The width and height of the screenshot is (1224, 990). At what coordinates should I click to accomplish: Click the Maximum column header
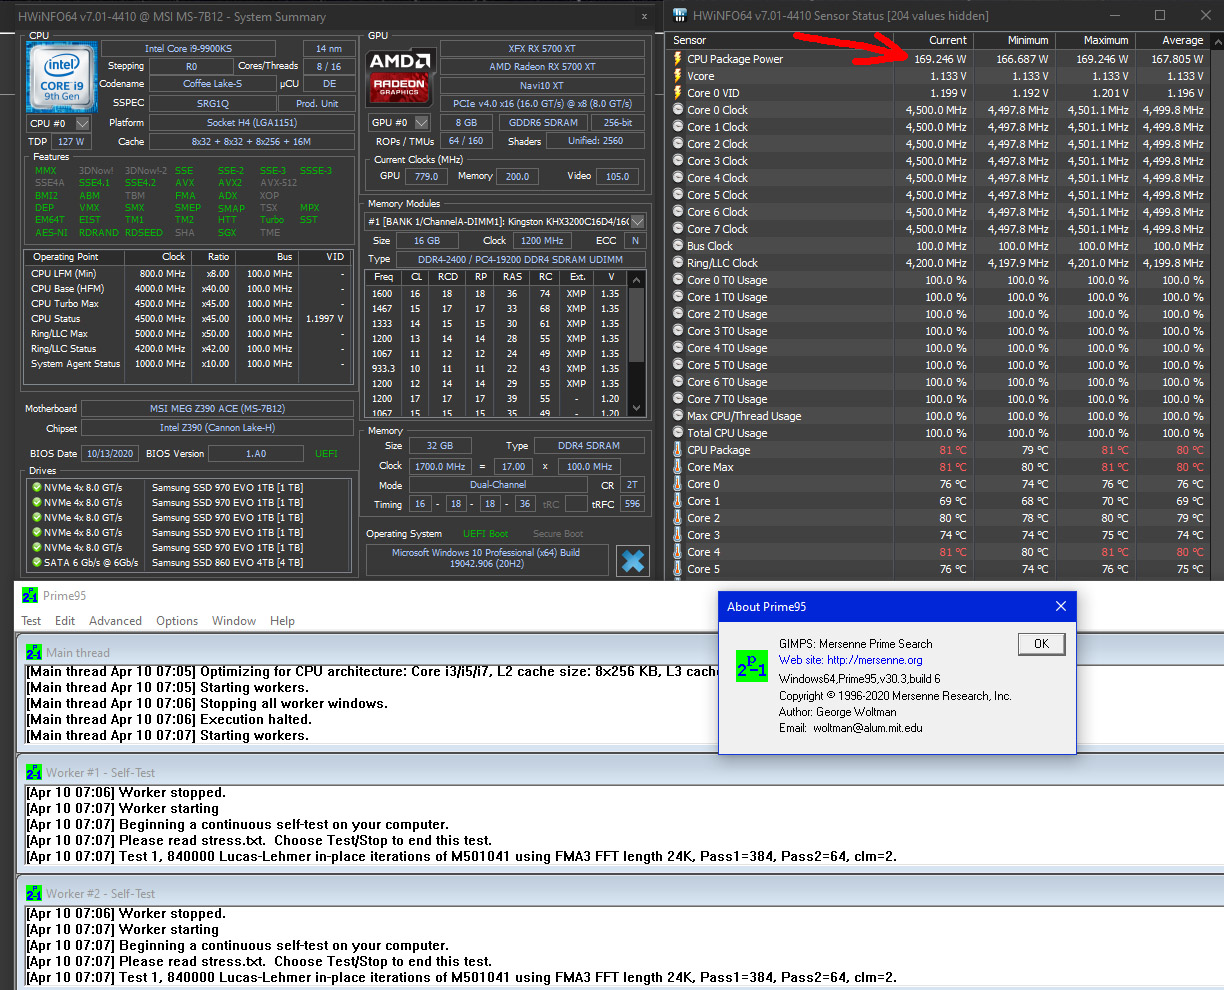(1094, 40)
